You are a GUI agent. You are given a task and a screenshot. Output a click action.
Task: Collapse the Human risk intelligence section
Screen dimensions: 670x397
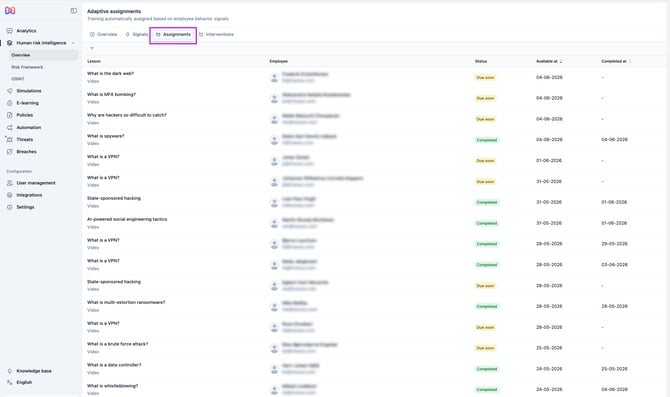73,43
